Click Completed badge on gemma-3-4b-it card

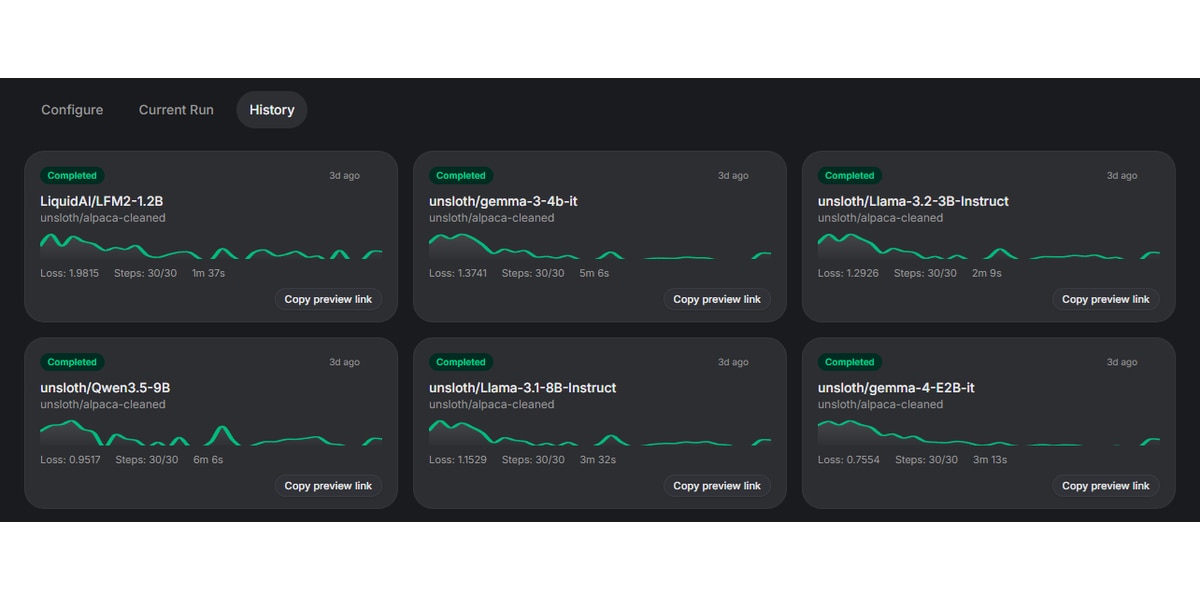coord(461,176)
